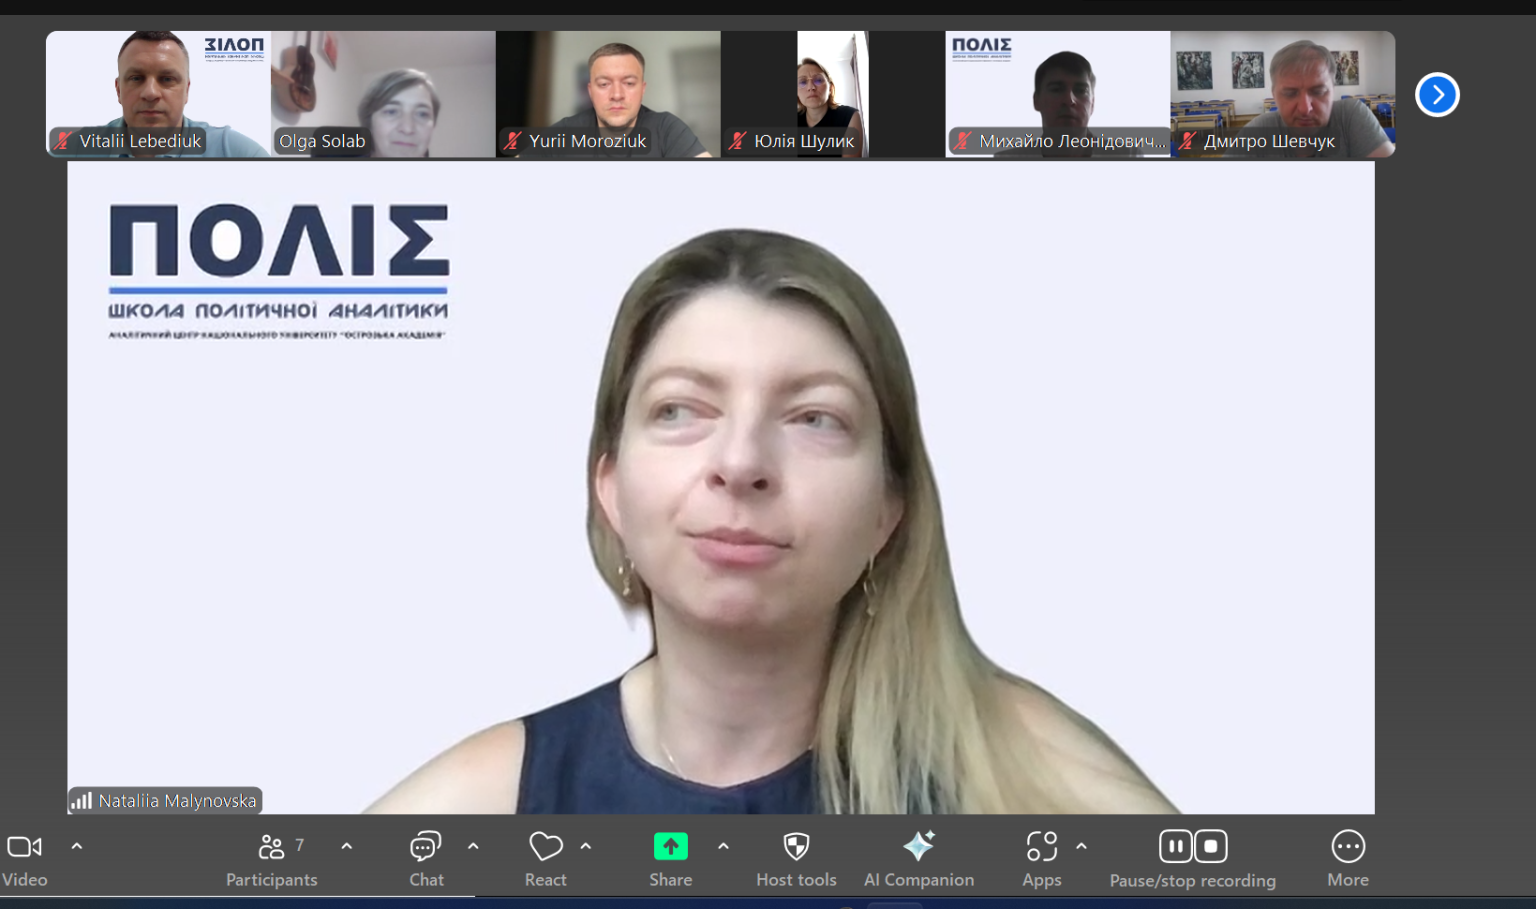1536x909 pixels.
Task: Open the More options menu
Action: tap(1347, 848)
